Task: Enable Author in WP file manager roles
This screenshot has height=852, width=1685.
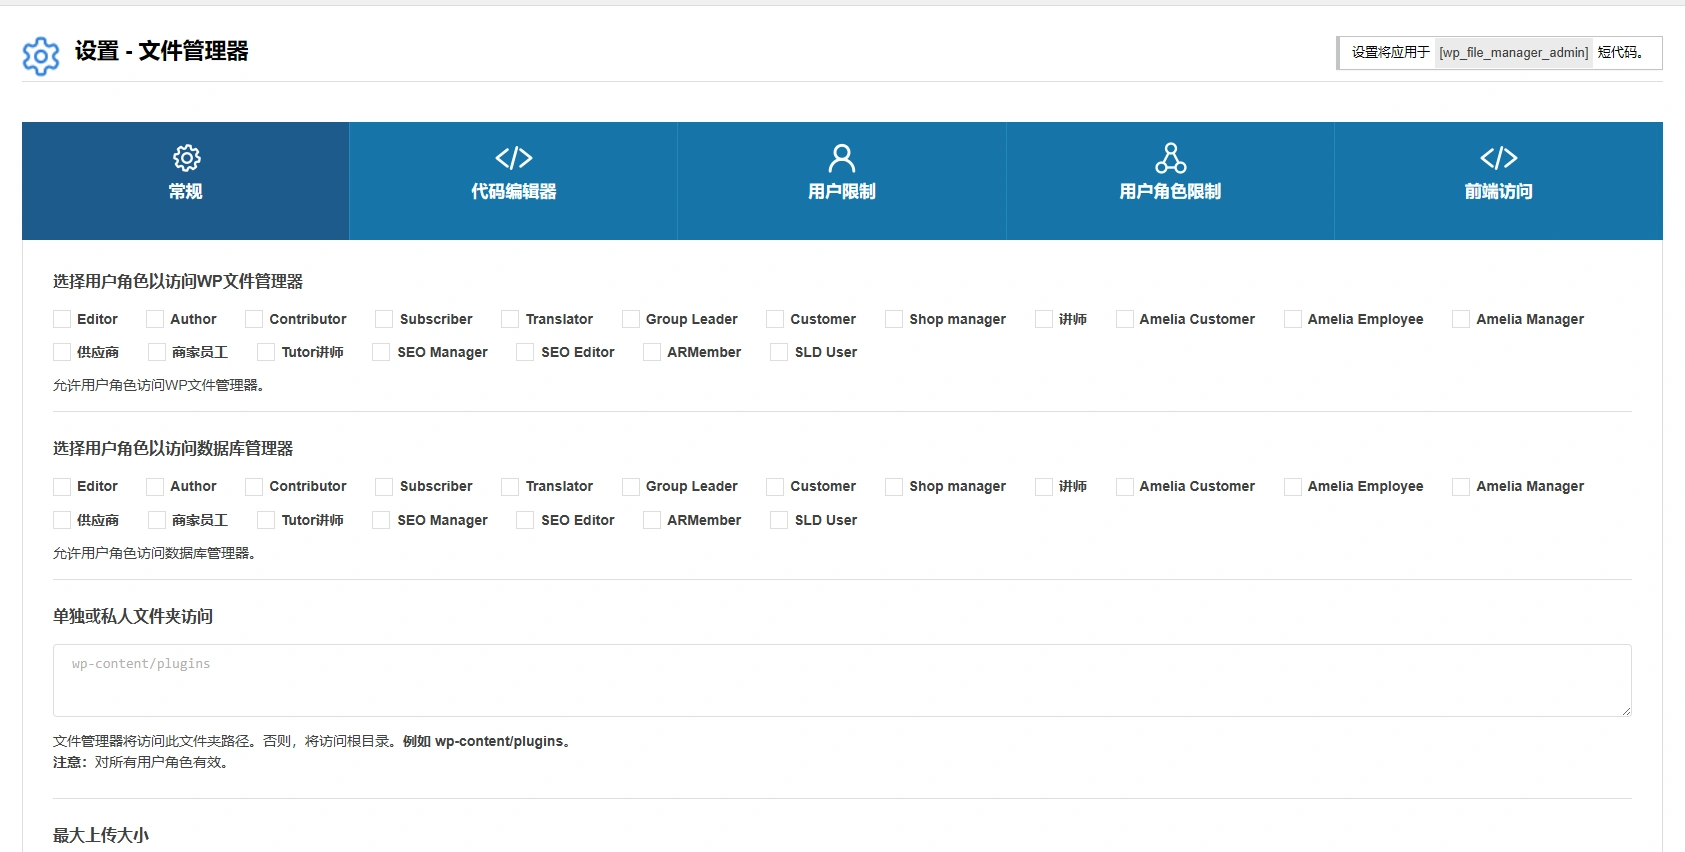Action: coord(155,319)
